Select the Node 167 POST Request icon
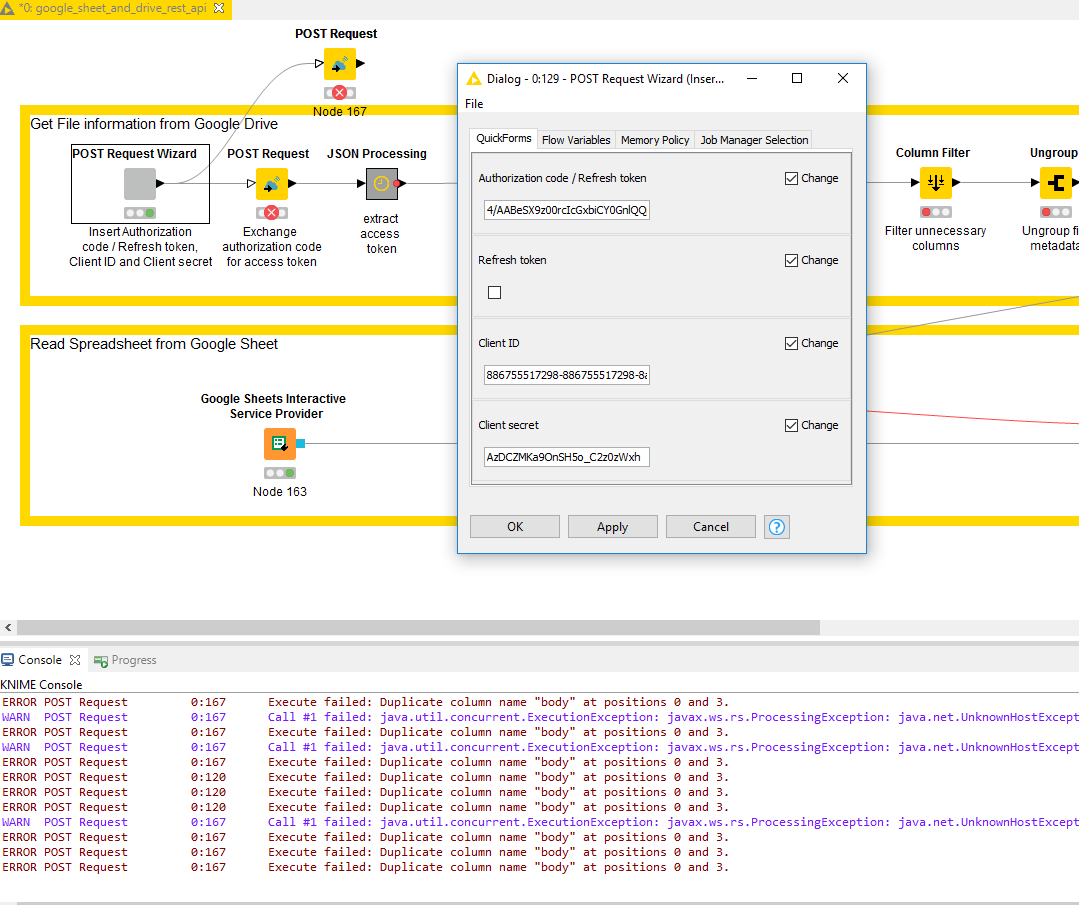 click(x=340, y=64)
